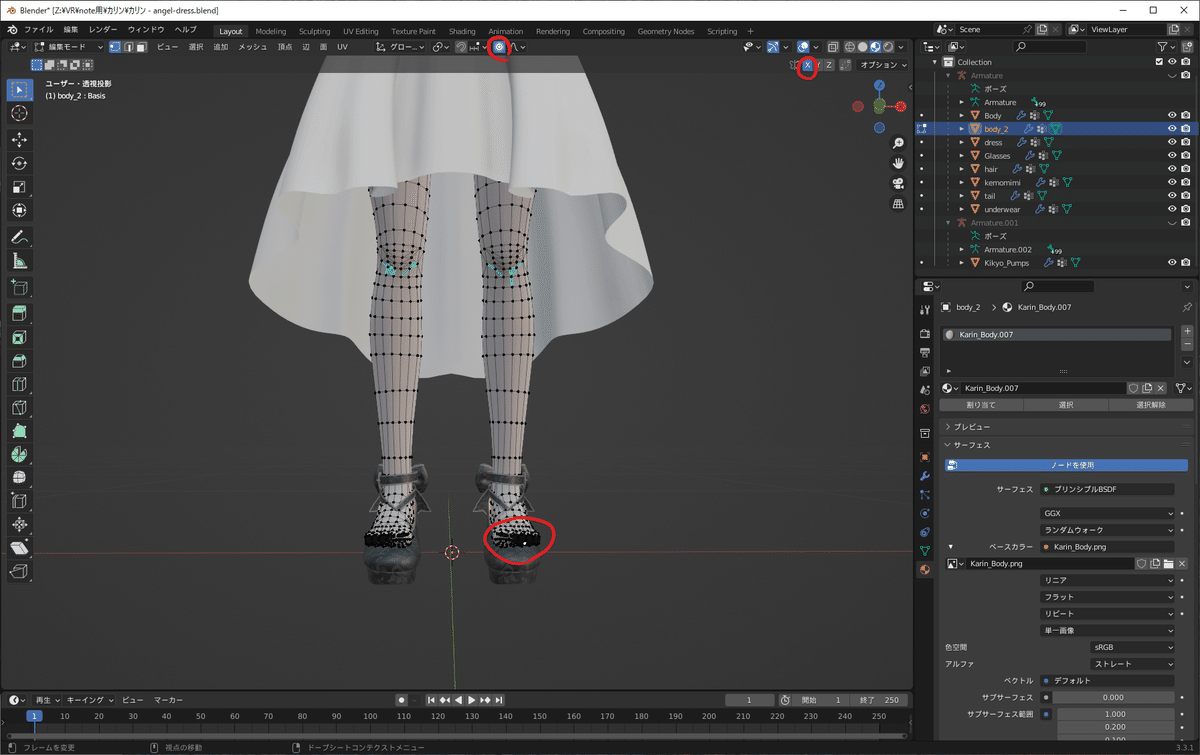1200x755 pixels.
Task: Toggle Z axis mesh mirror
Action: (829, 65)
